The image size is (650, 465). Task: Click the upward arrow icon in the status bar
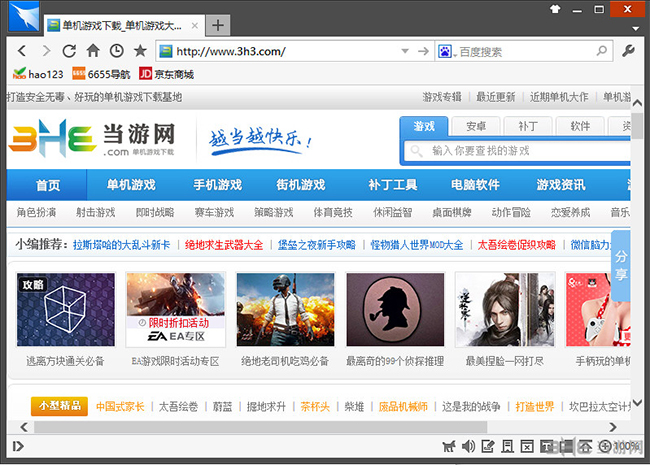pos(585,446)
